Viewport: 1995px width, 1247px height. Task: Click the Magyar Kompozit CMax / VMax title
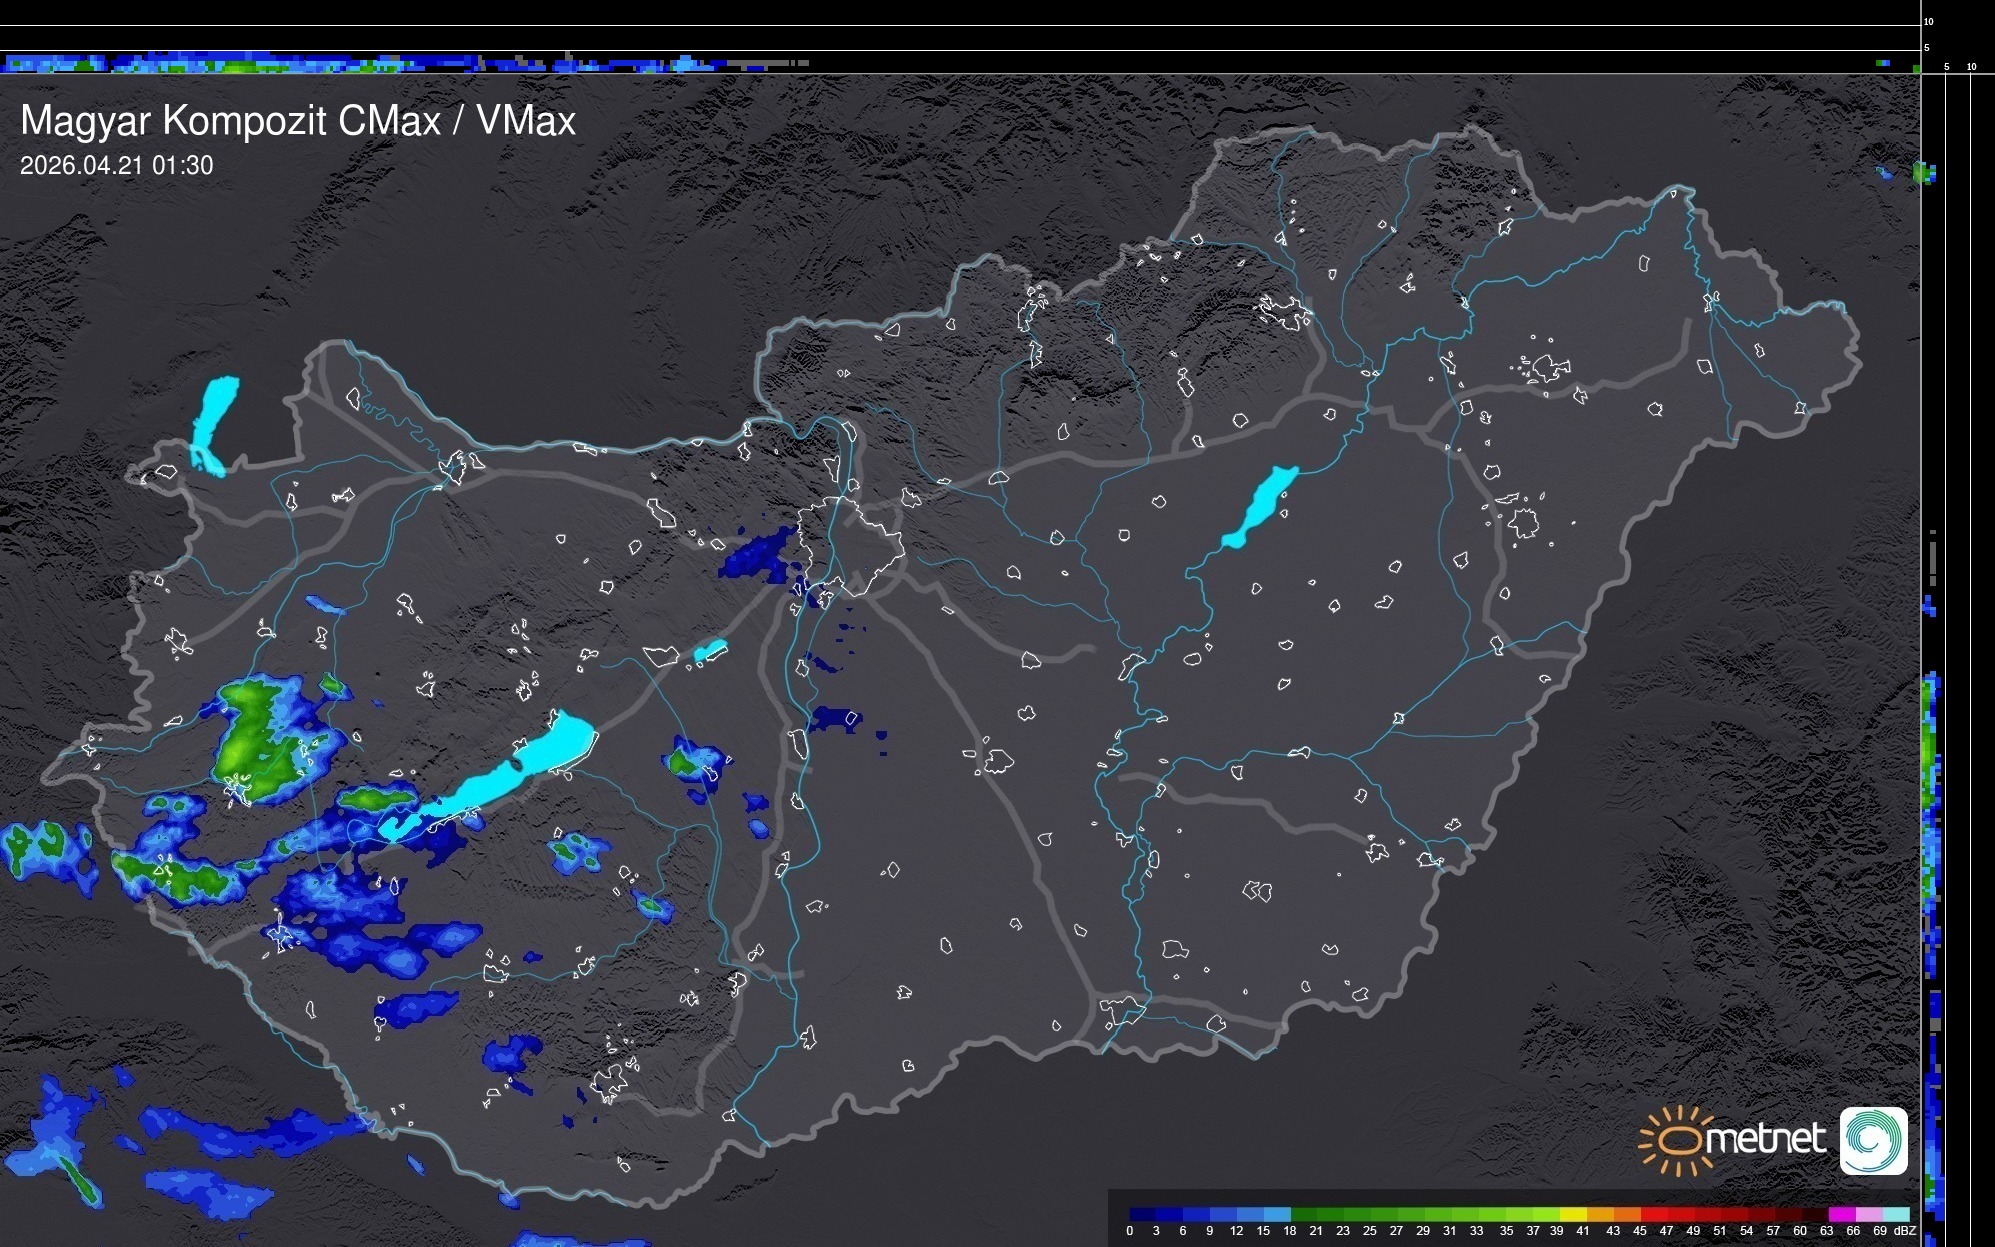click(x=298, y=121)
